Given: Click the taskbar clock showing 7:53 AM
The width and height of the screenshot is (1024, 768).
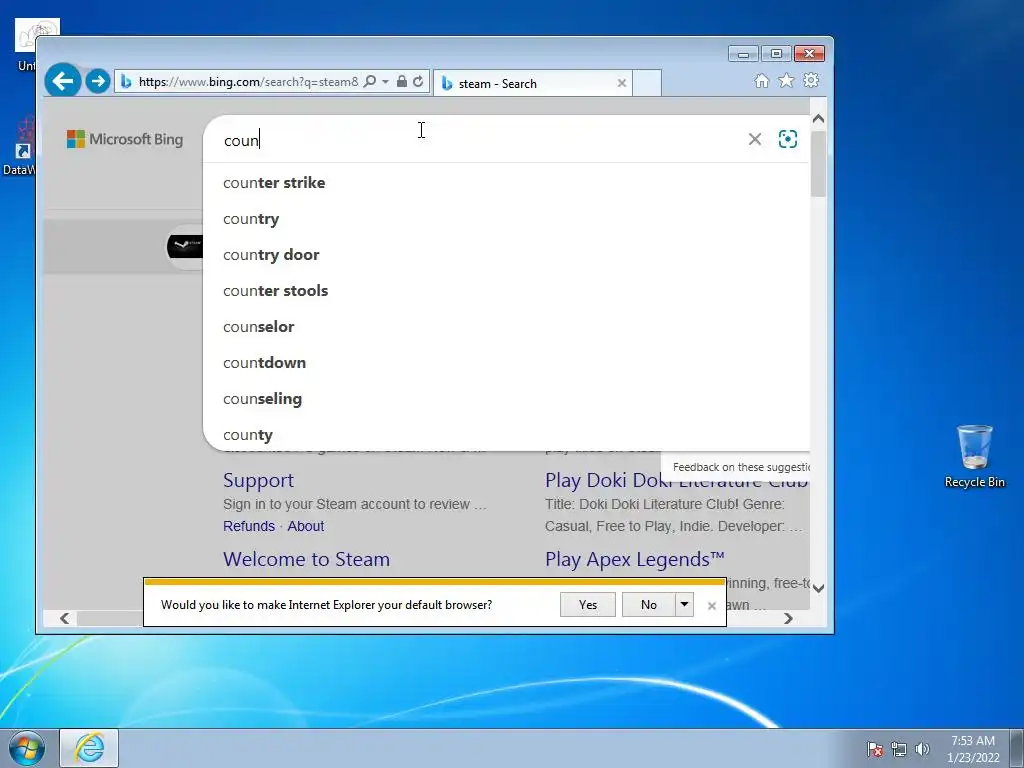Looking at the screenshot, I should click(x=973, y=749).
